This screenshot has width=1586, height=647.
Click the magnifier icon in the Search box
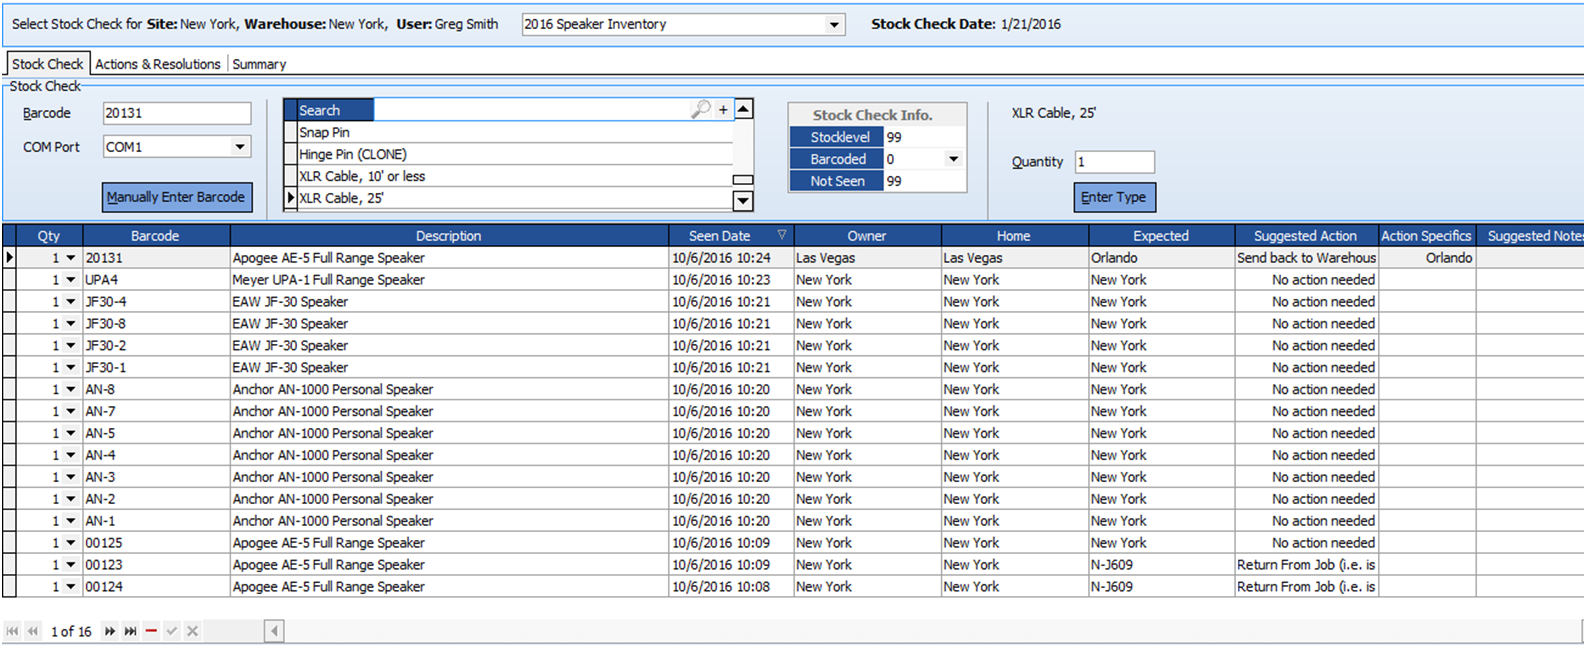pyautogui.click(x=700, y=109)
